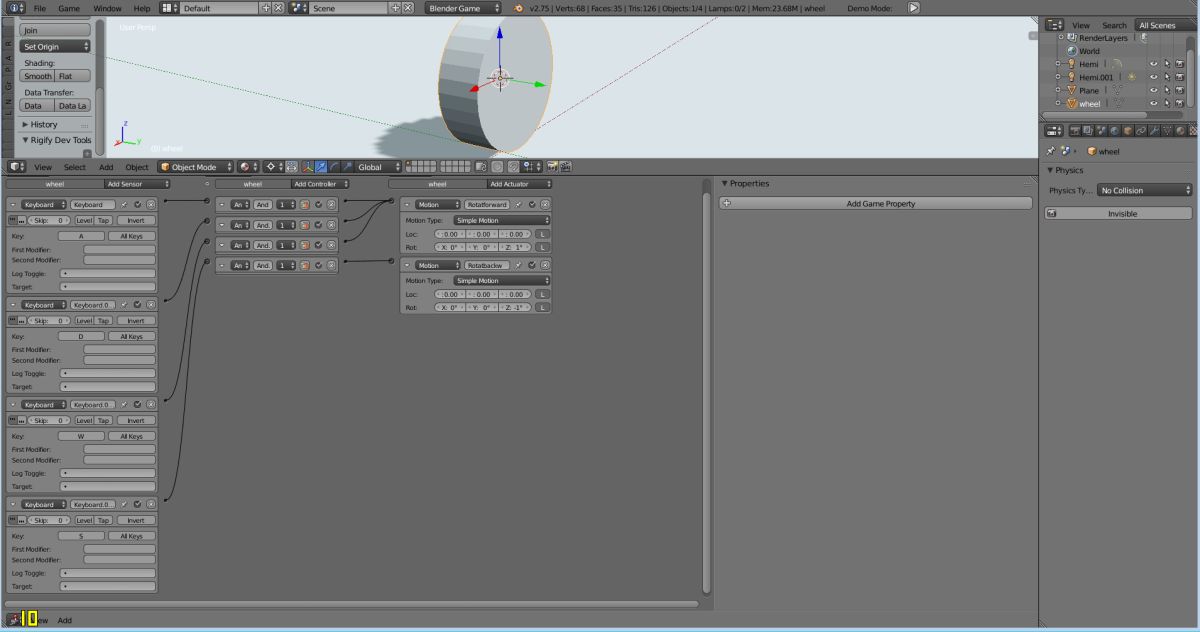Add new screen layout with plus icon
This screenshot has height=632, width=1200.
265,7
